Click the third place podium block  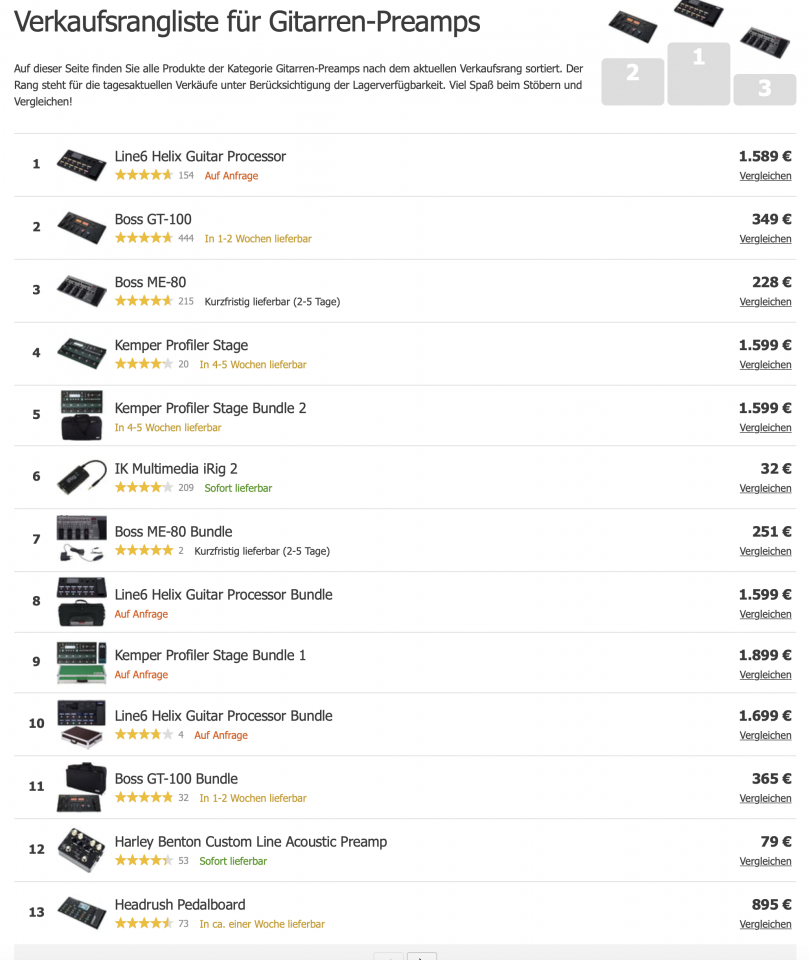click(x=764, y=89)
